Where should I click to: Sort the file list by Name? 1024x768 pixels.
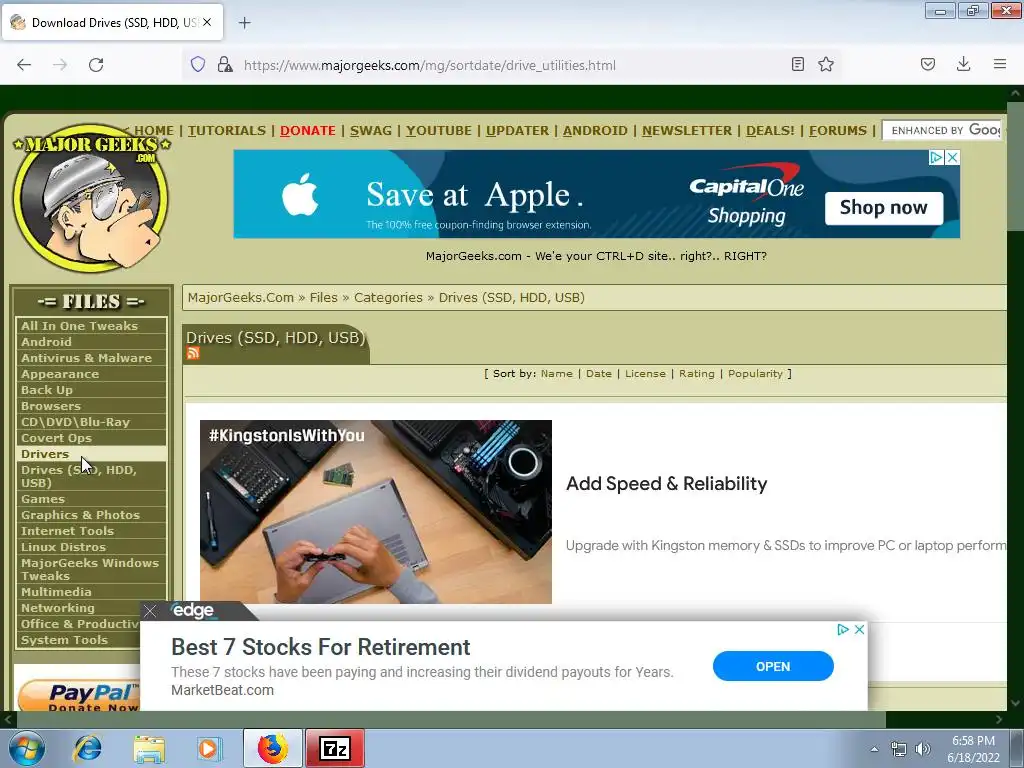pyautogui.click(x=556, y=374)
